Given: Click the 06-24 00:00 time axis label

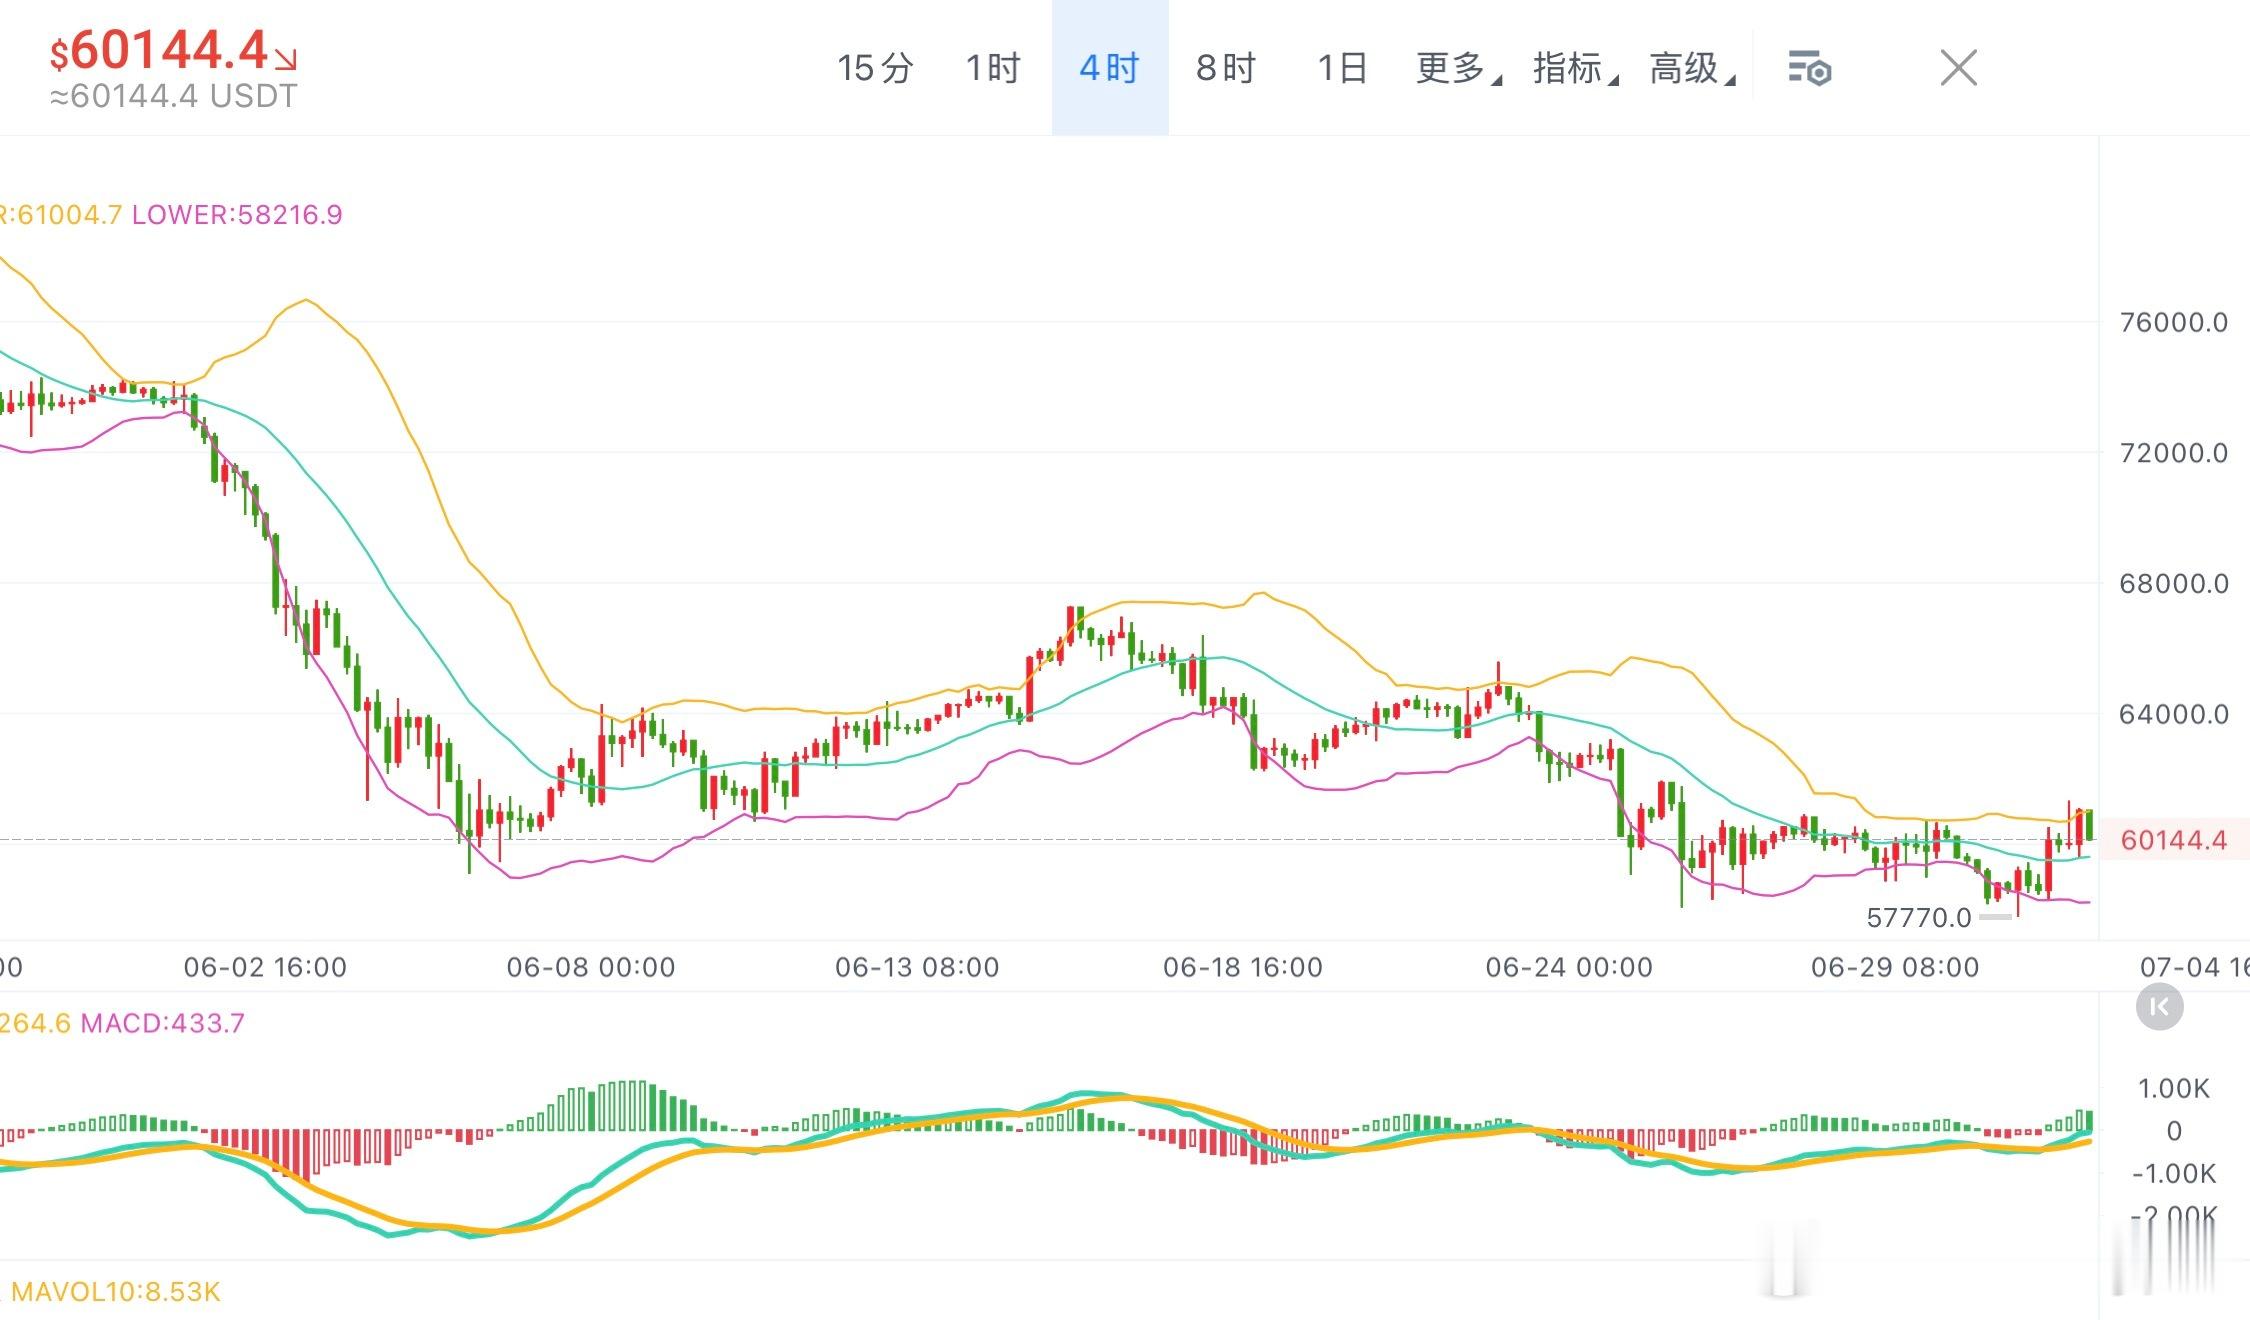Looking at the screenshot, I should (x=1569, y=967).
